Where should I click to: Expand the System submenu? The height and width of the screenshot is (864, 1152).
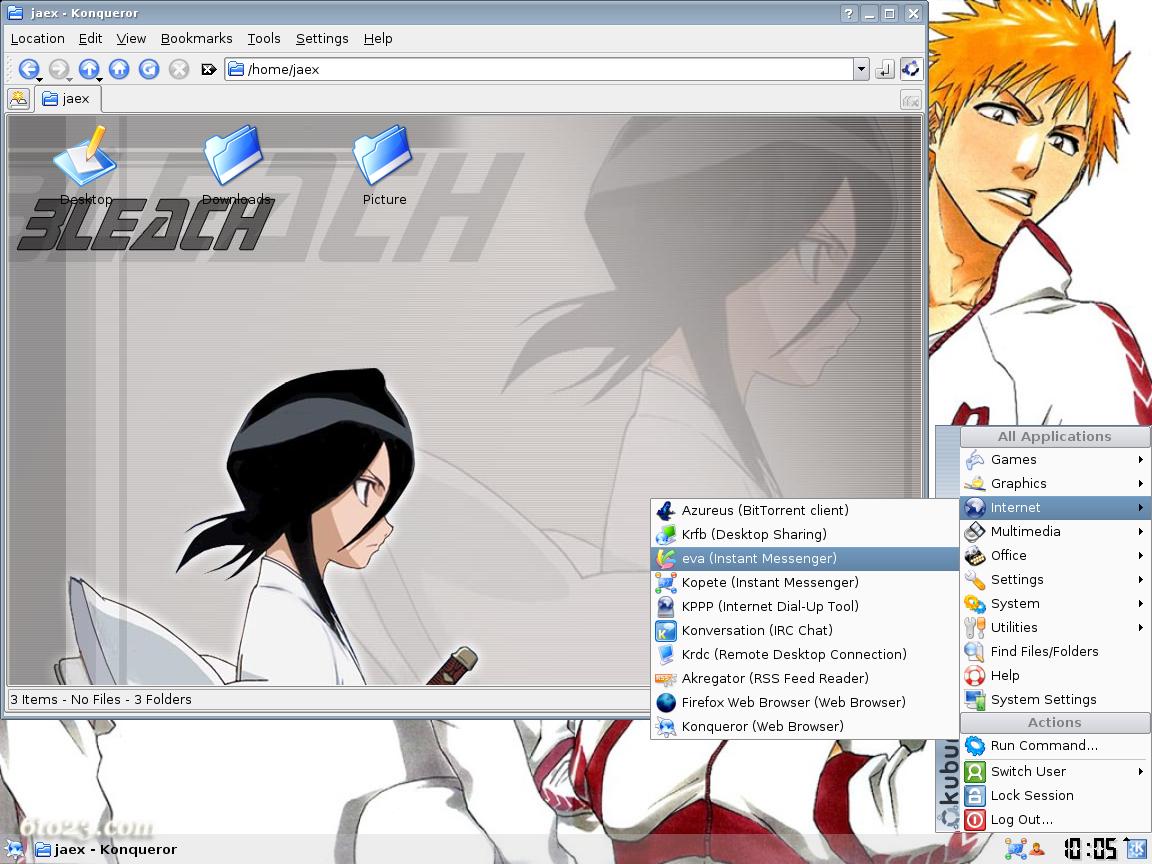(1055, 603)
